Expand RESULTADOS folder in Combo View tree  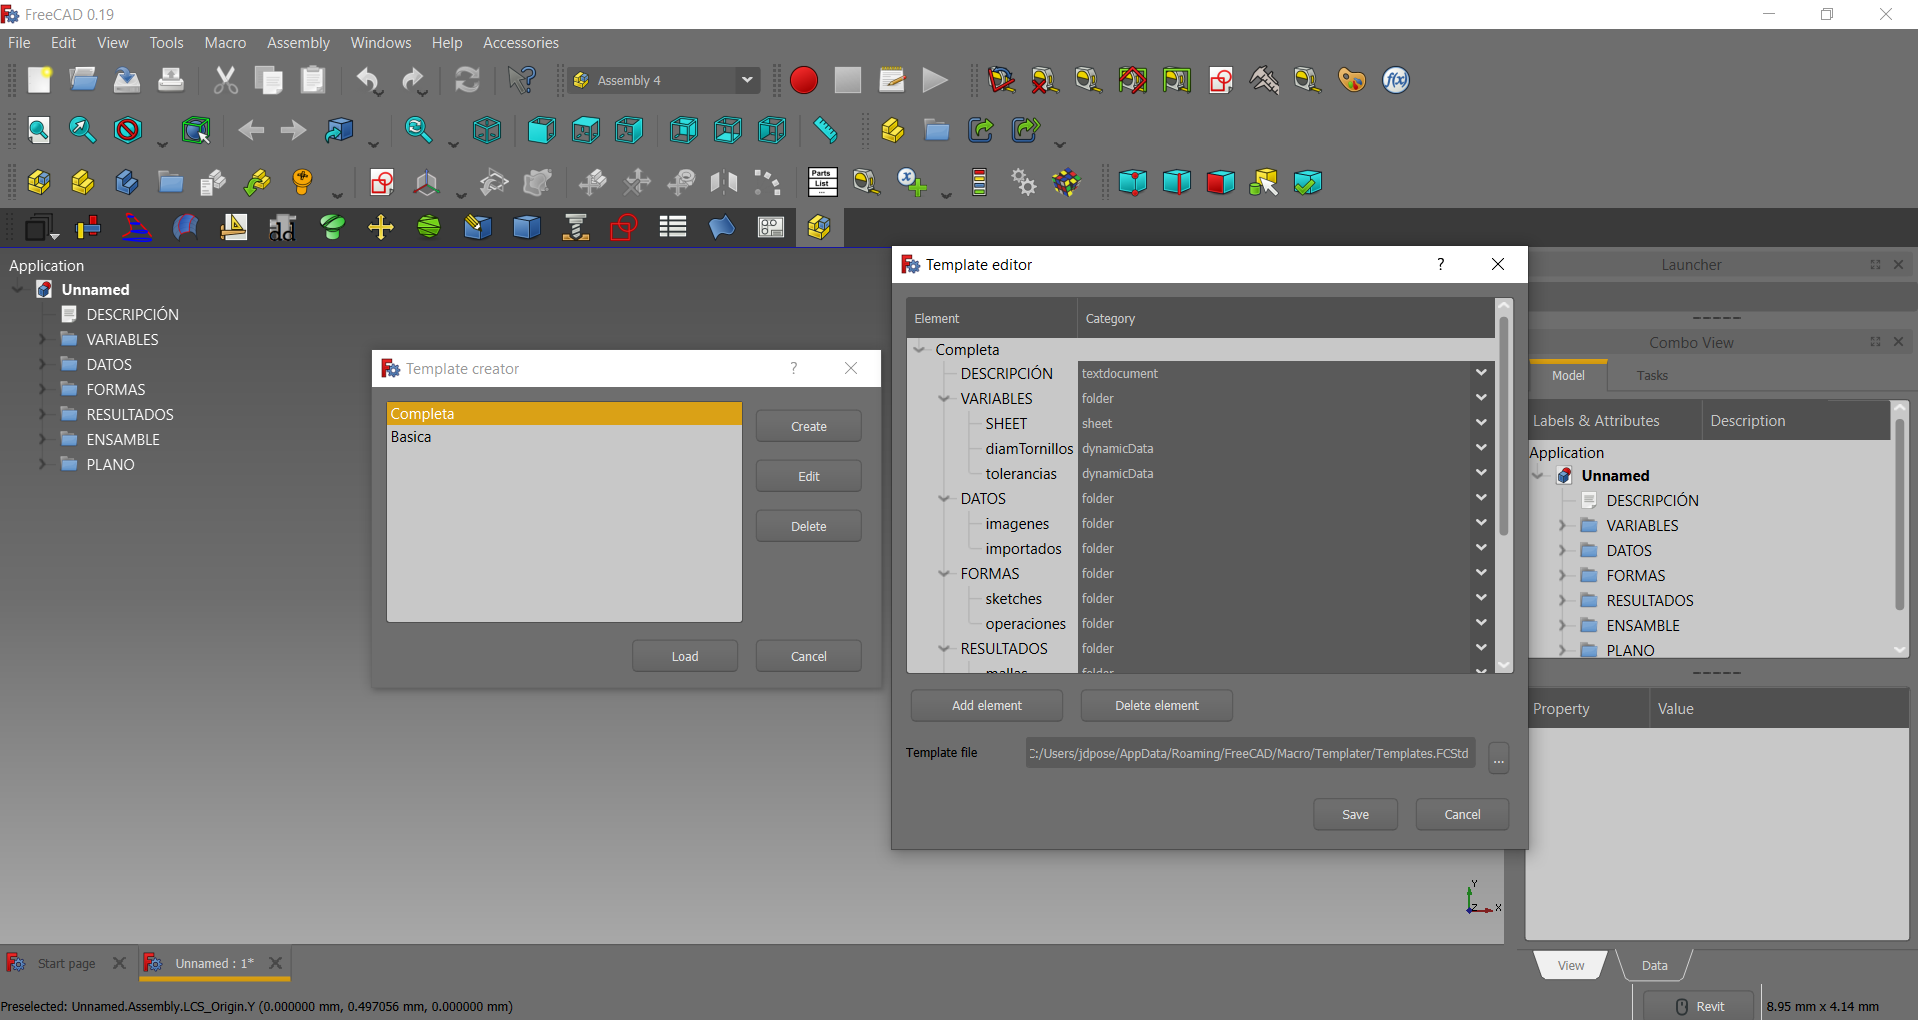(1562, 601)
